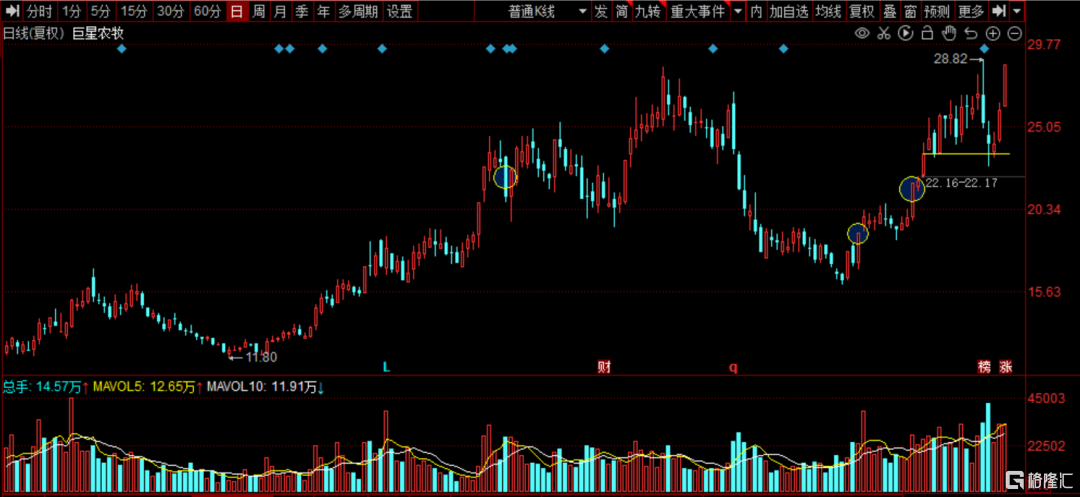1080x497 pixels.
Task: Click the 29.77 price axis value
Action: click(1043, 44)
